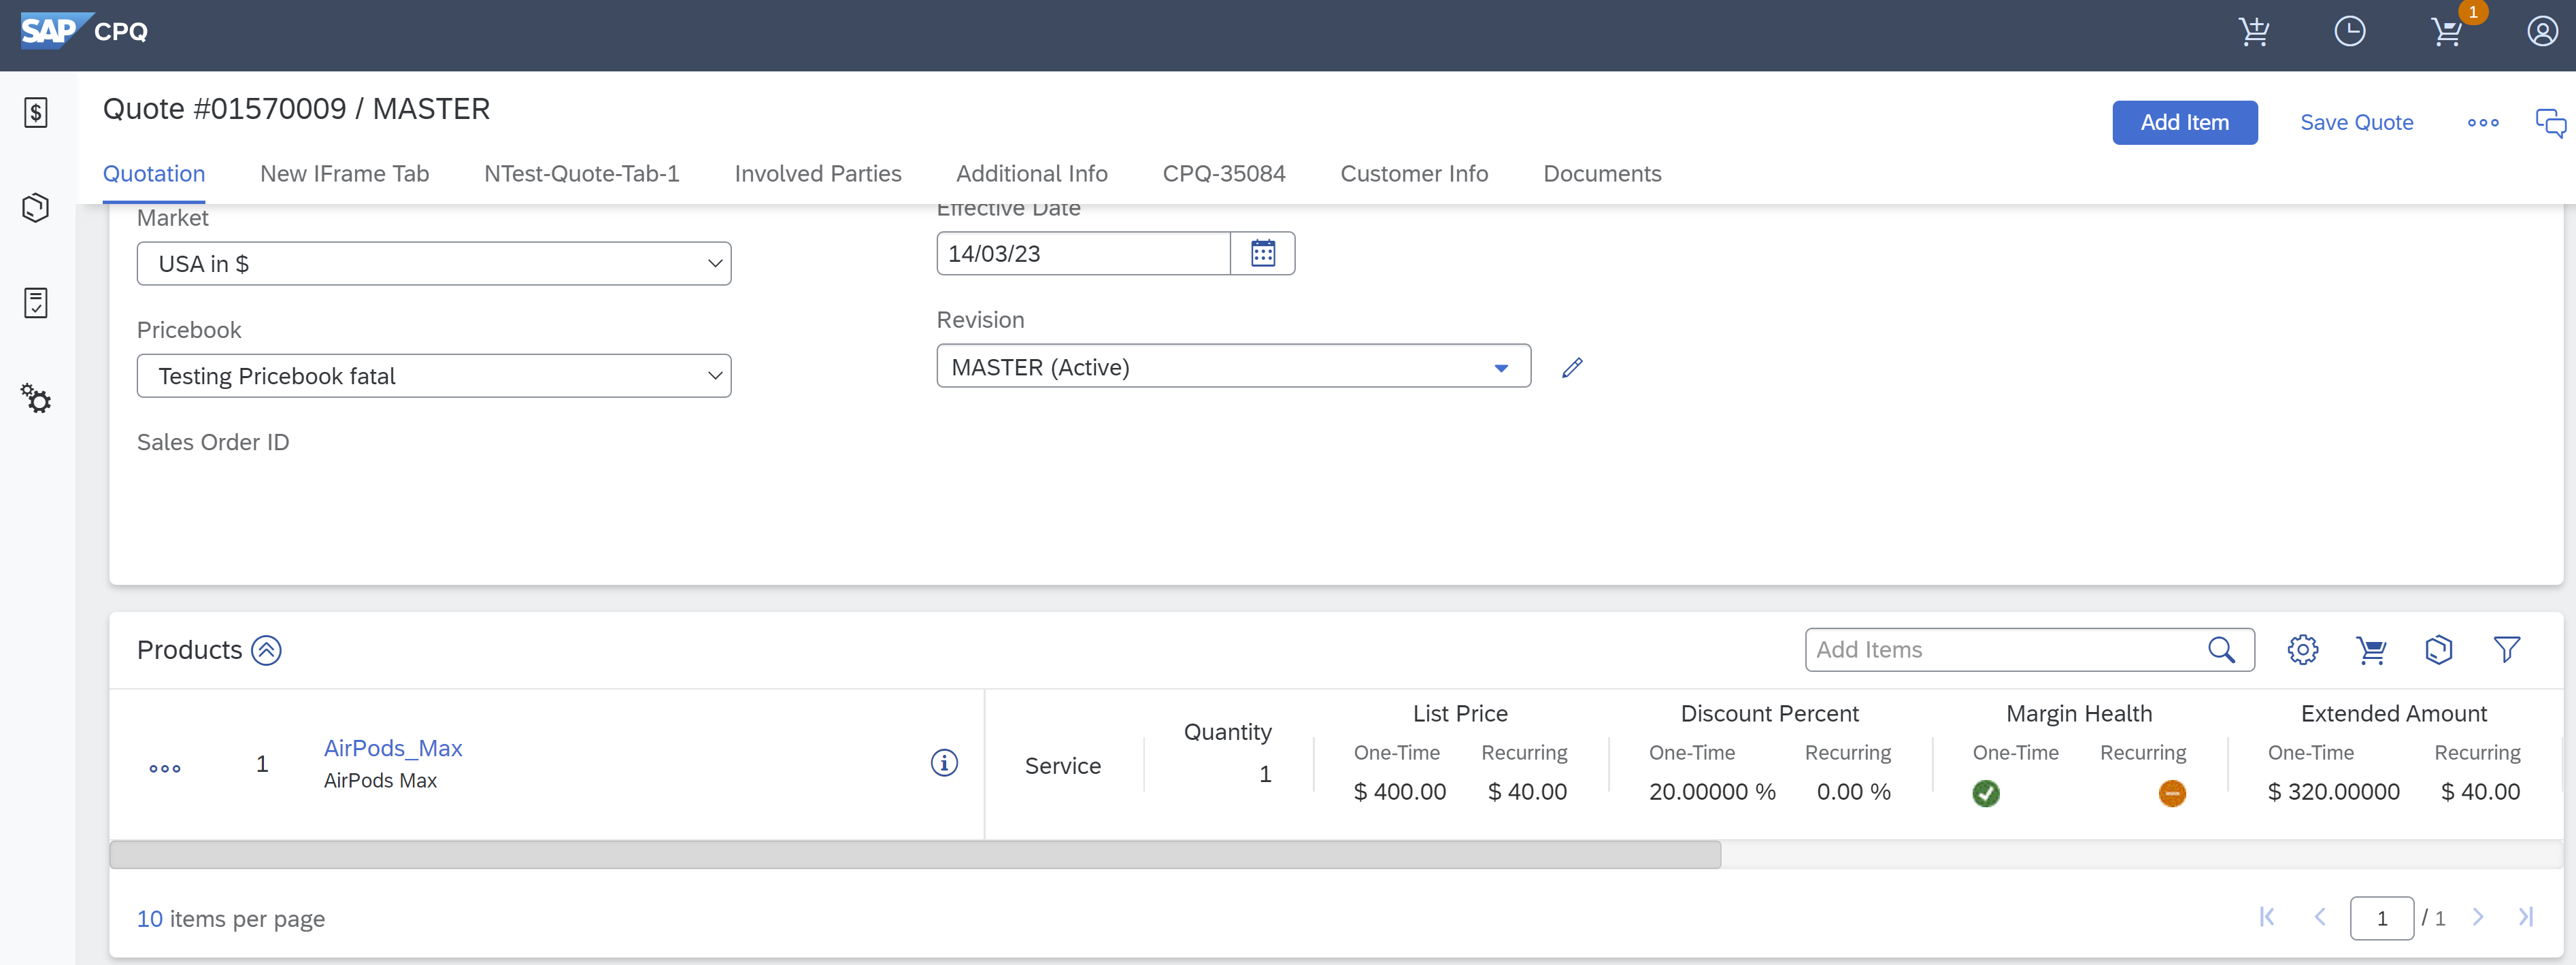Switch to Documents tab
The height and width of the screenshot is (965, 2576).
point(1602,174)
